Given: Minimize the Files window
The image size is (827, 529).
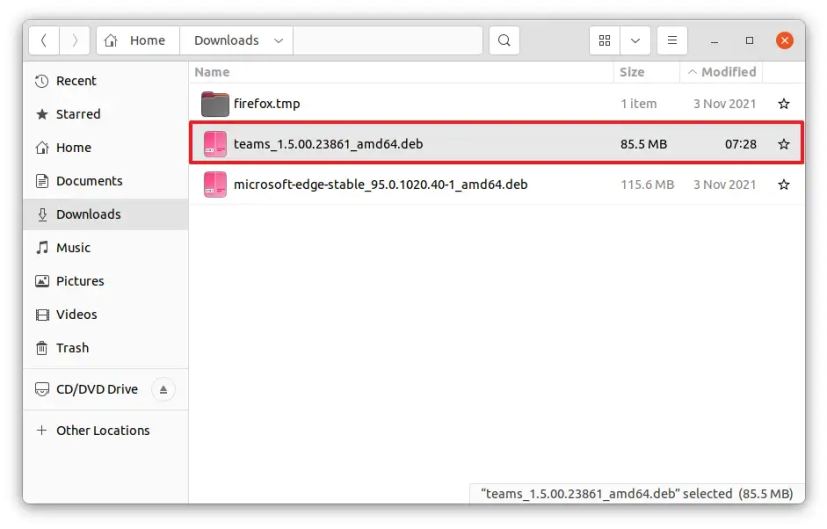Looking at the screenshot, I should (x=714, y=41).
